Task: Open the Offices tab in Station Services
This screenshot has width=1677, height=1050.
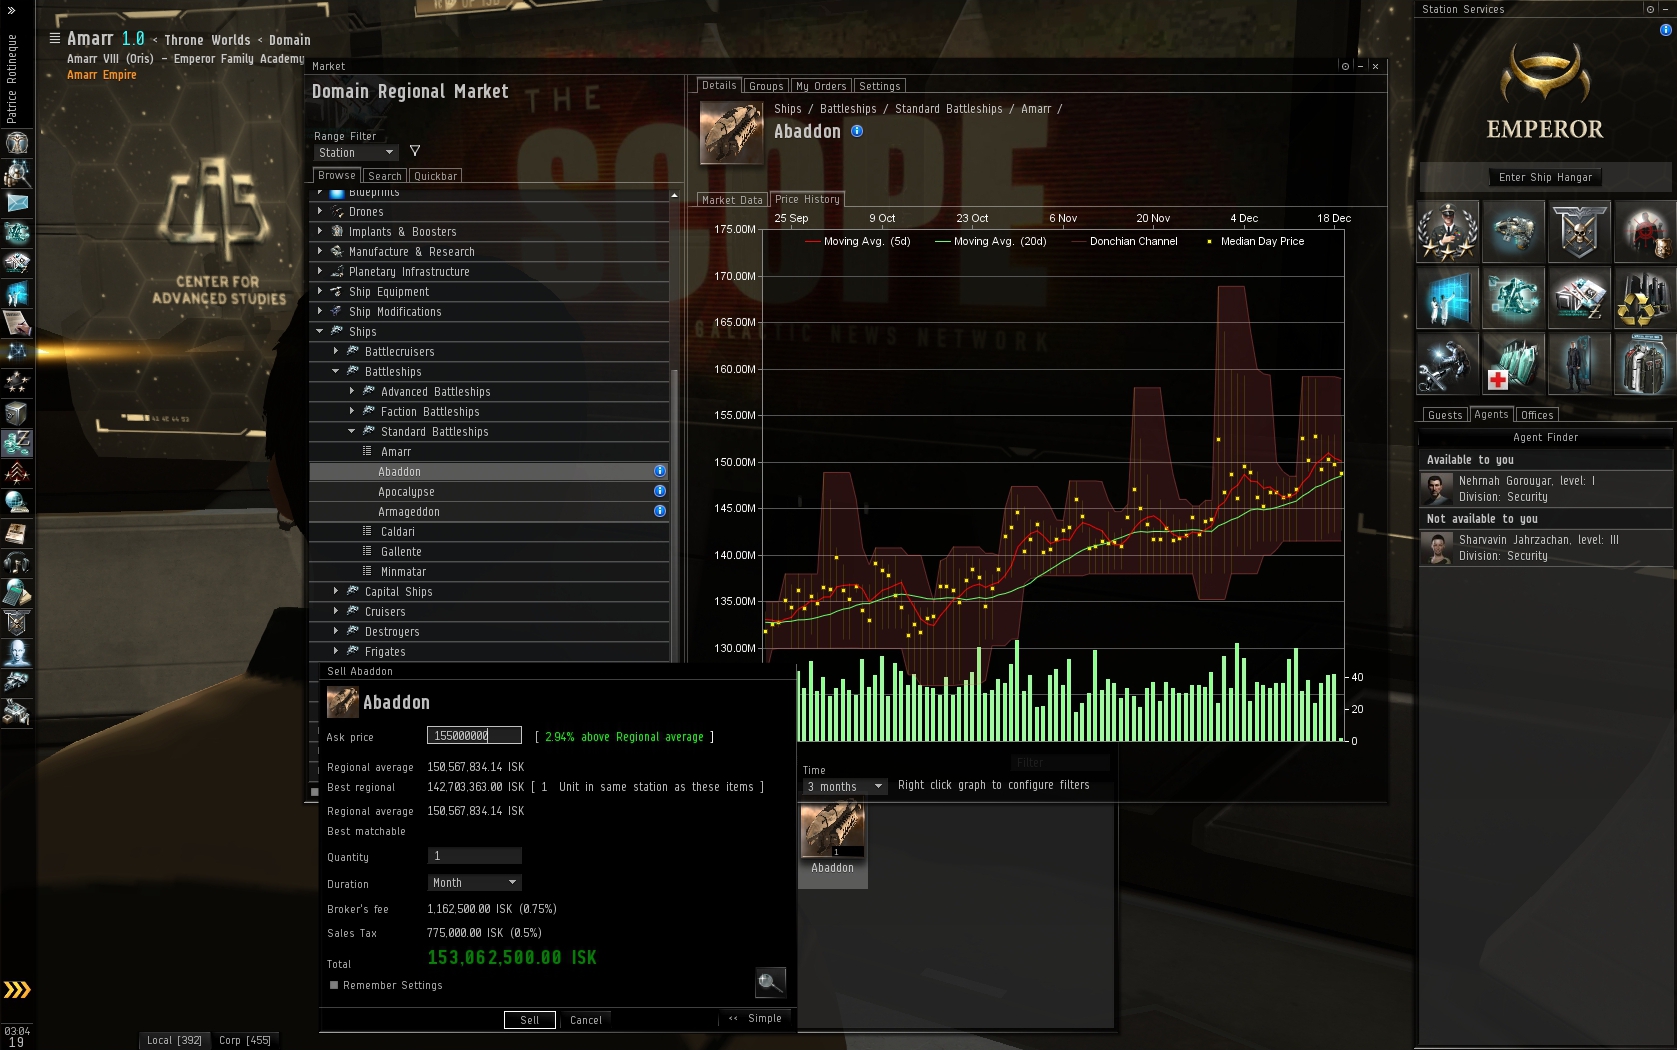Action: click(x=1537, y=415)
